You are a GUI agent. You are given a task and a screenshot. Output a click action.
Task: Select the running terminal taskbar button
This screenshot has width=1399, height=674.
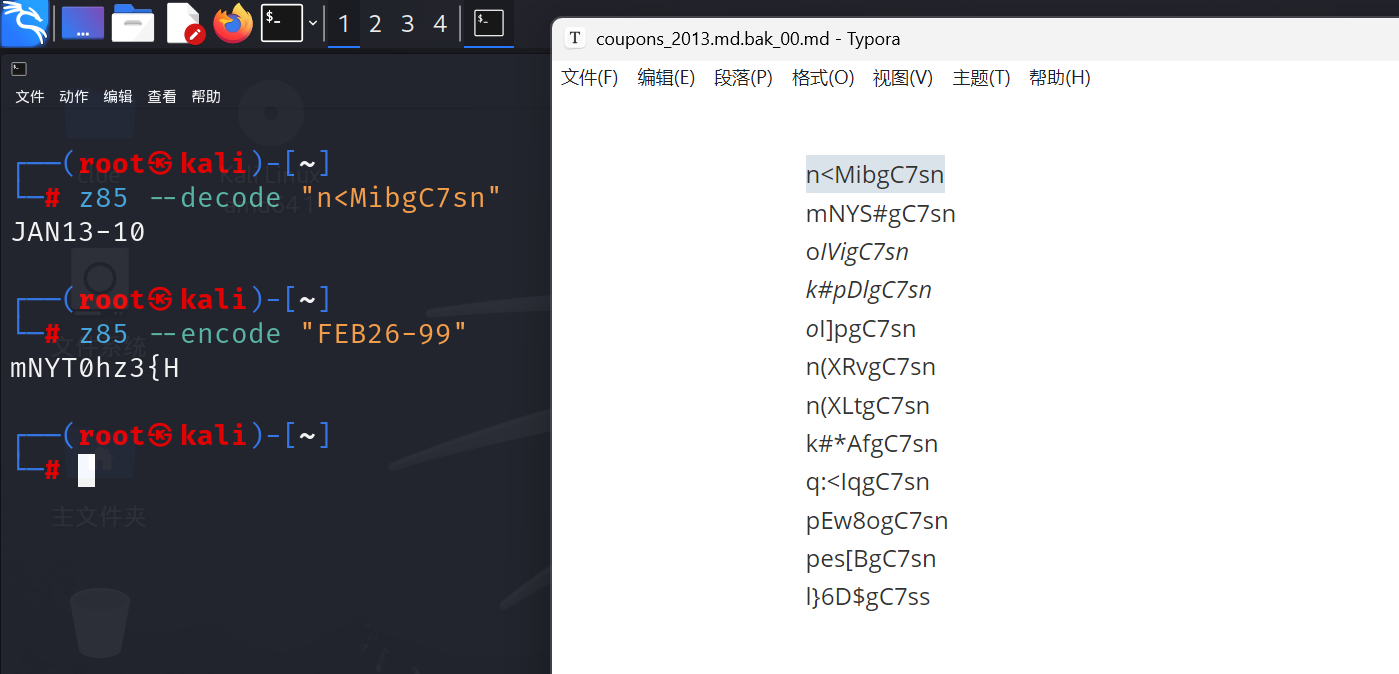pos(489,23)
